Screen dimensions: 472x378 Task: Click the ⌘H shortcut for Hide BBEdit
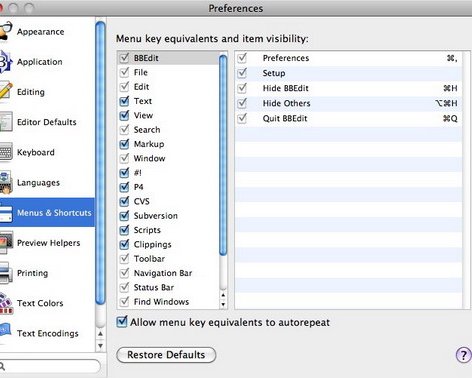(x=450, y=88)
